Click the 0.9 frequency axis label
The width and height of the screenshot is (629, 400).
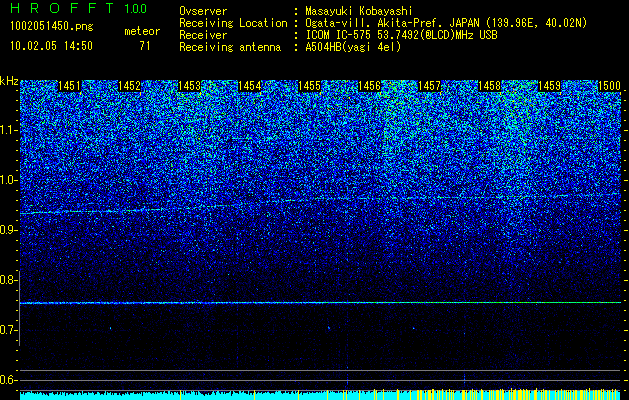8,230
